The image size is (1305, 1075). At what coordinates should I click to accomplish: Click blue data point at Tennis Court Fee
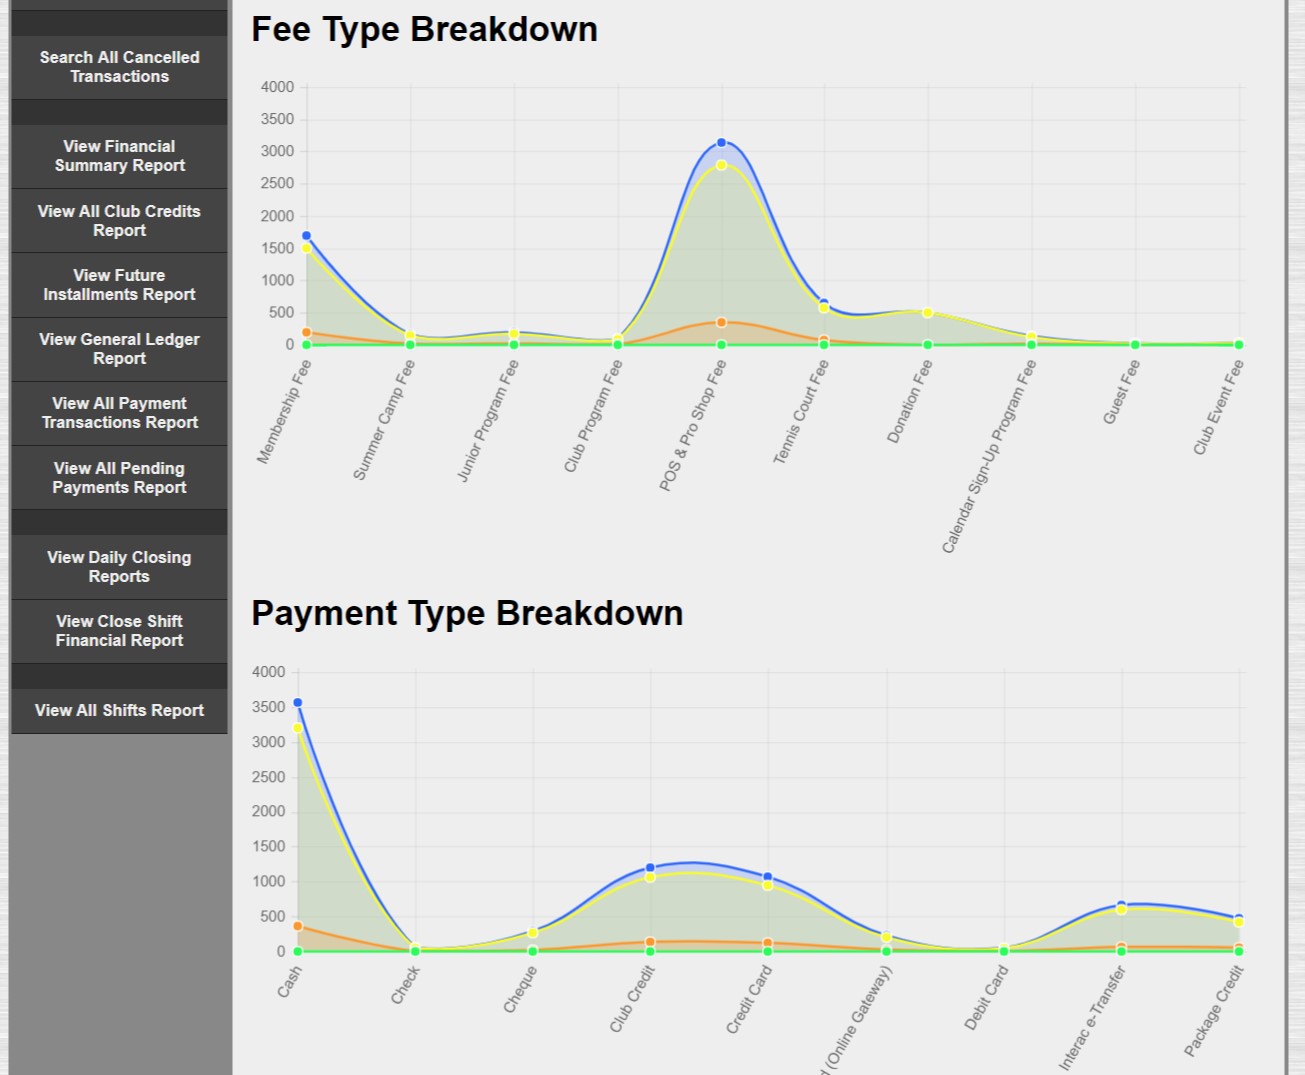(x=824, y=302)
